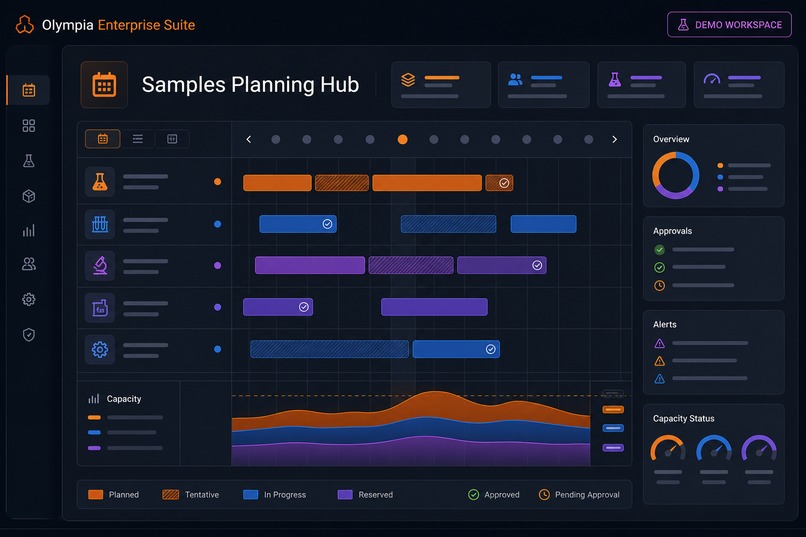Screen dimensions: 806x537
Task: Select the purple microscope row icon
Action: [100, 266]
